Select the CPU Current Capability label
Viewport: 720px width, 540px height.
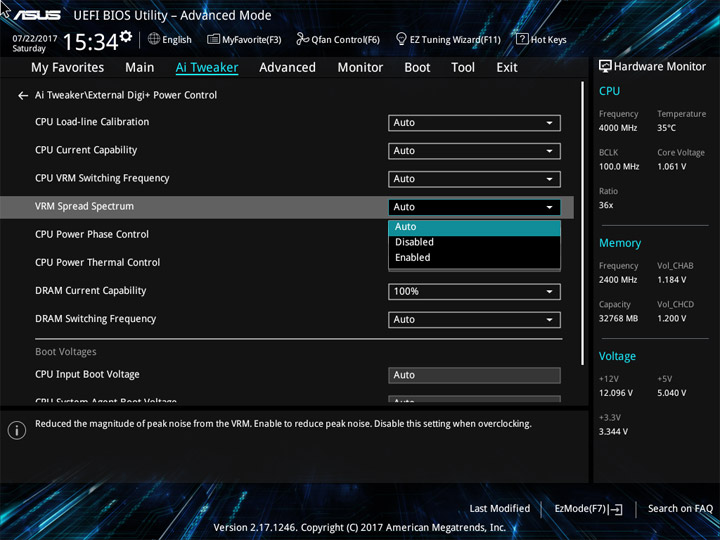coord(86,150)
